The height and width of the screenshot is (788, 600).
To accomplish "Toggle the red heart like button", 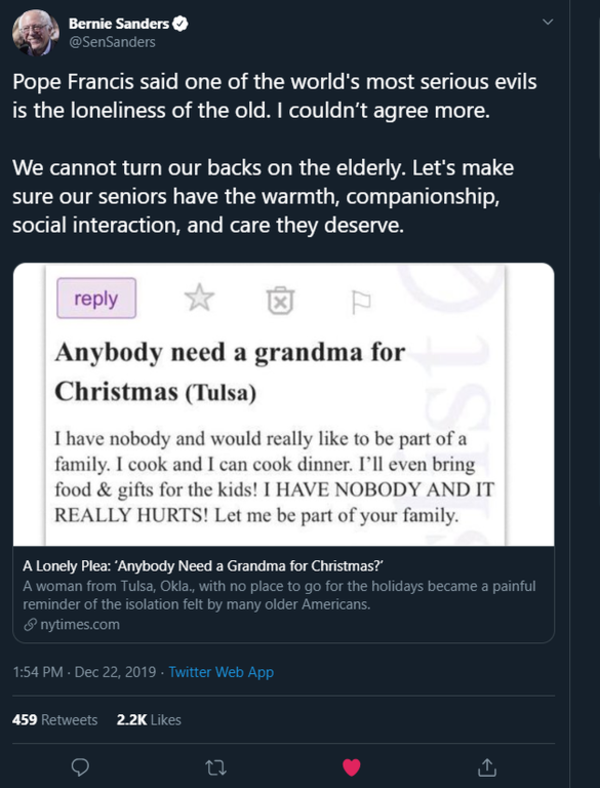I will point(351,767).
